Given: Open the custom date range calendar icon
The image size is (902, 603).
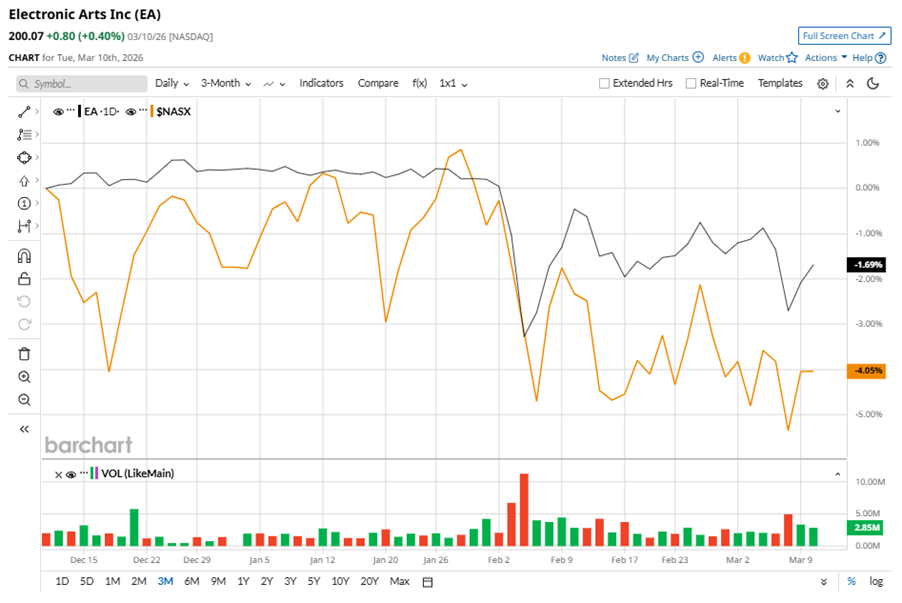Looking at the screenshot, I should (x=428, y=582).
